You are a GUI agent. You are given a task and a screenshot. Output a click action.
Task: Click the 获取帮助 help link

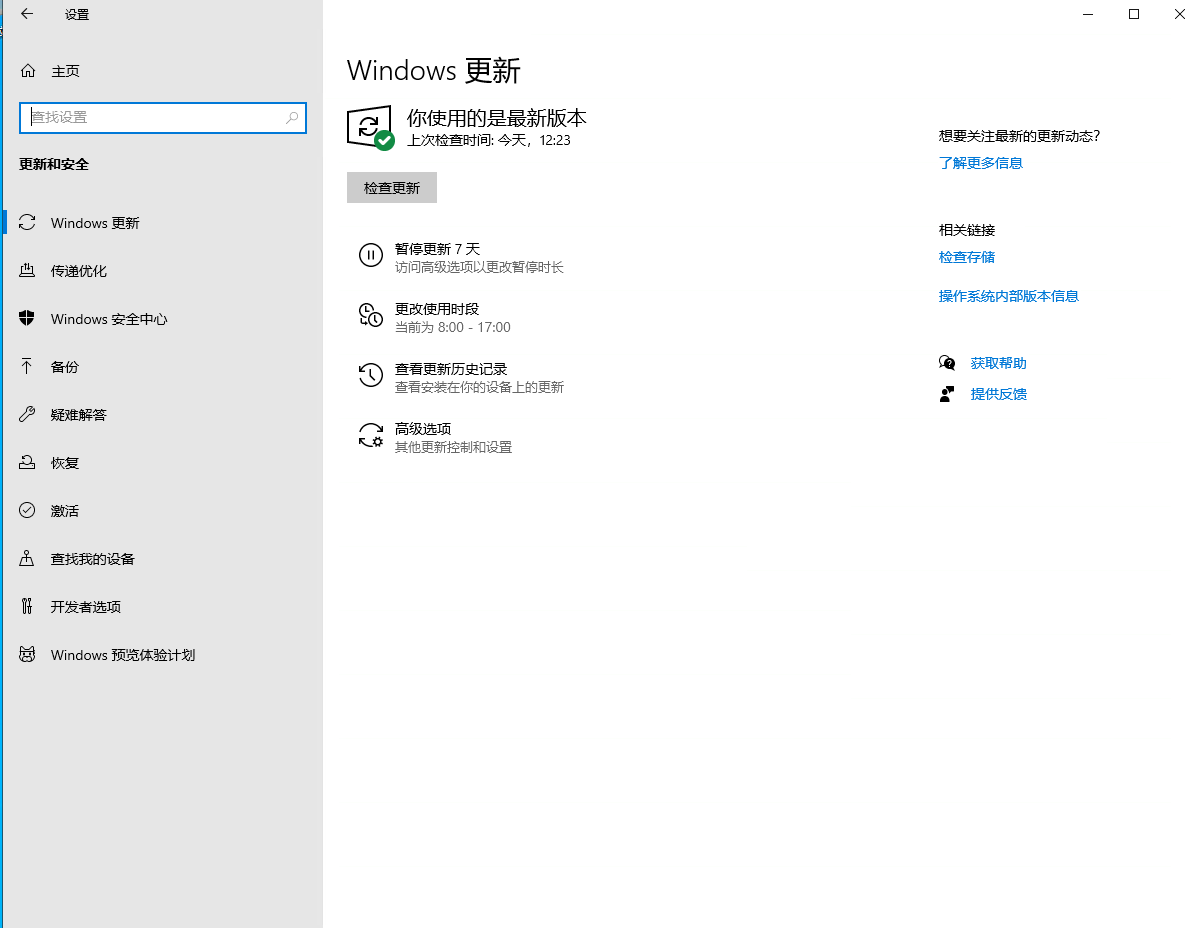[999, 363]
